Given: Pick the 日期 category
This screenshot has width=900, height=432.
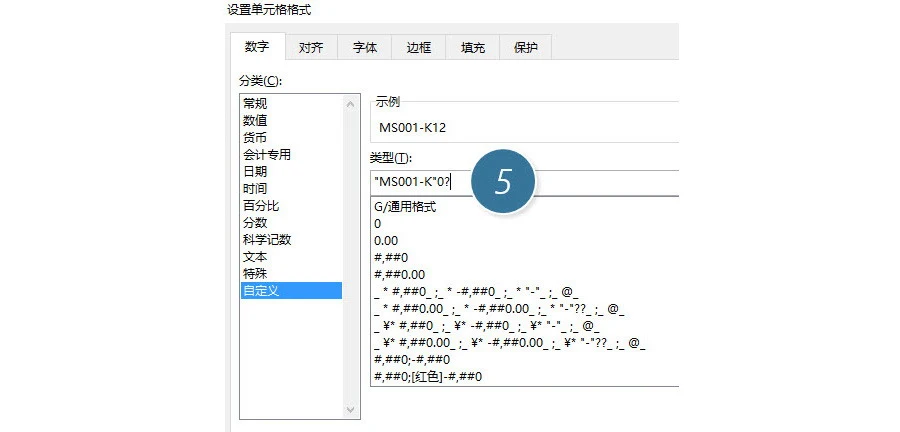Looking at the screenshot, I should [x=292, y=172].
